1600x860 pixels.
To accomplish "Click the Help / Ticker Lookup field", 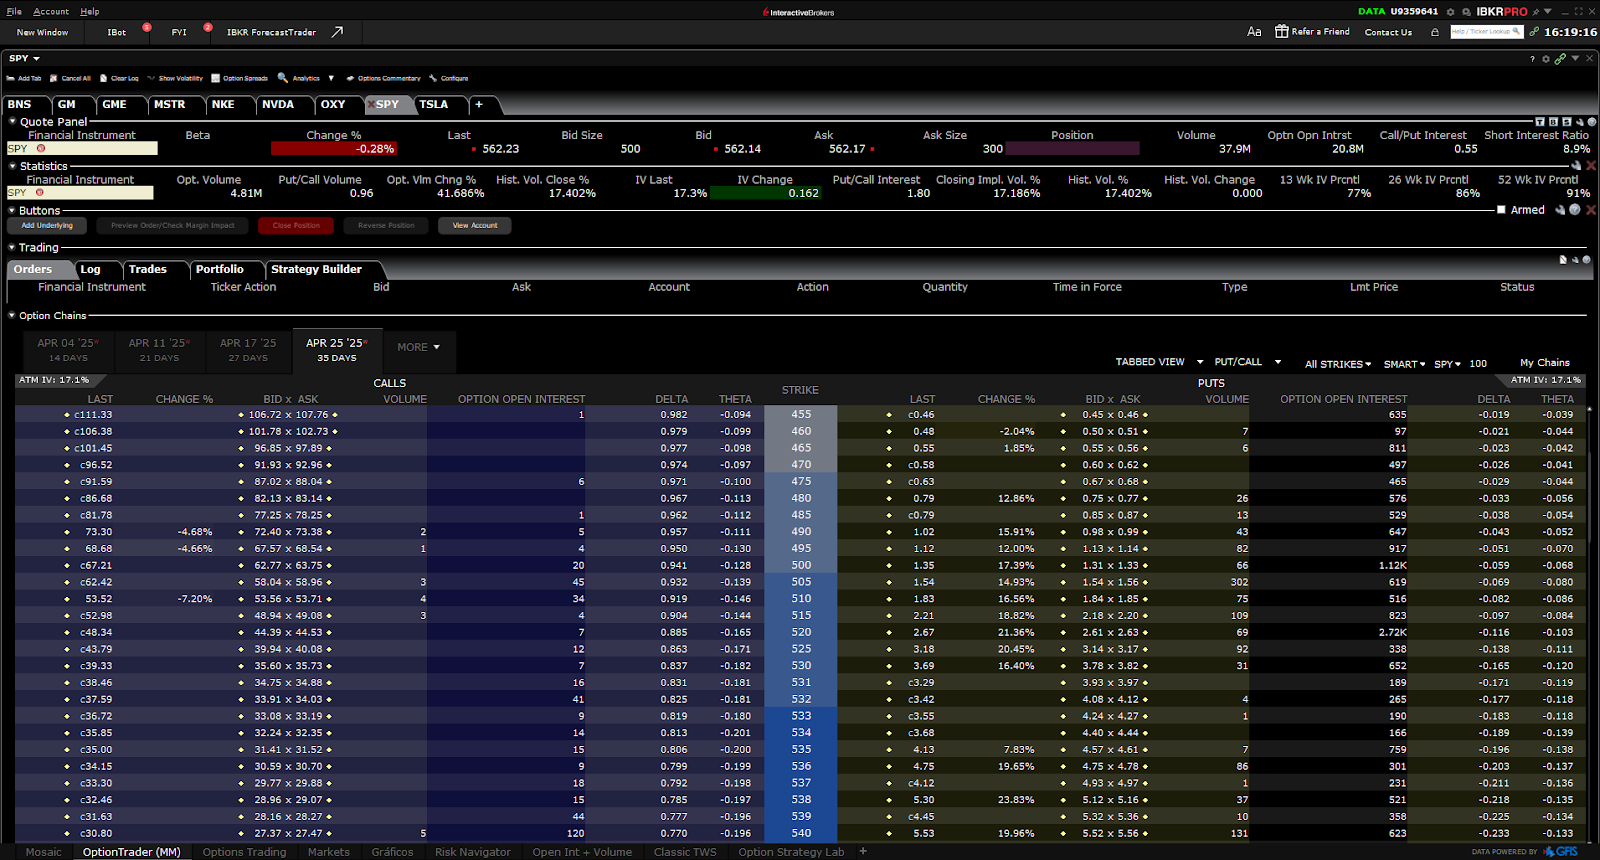I will pyautogui.click(x=1486, y=32).
